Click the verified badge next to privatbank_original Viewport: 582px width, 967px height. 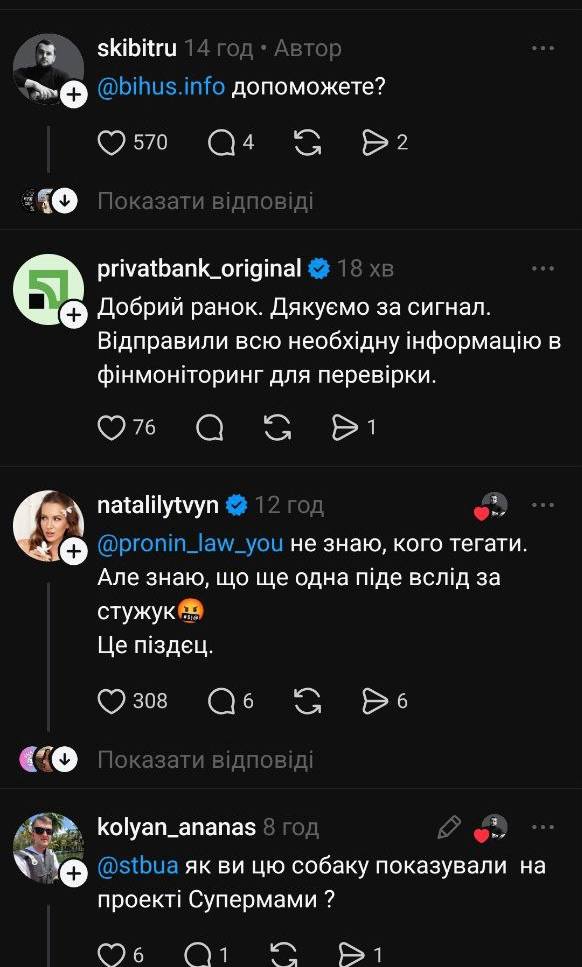coord(319,266)
